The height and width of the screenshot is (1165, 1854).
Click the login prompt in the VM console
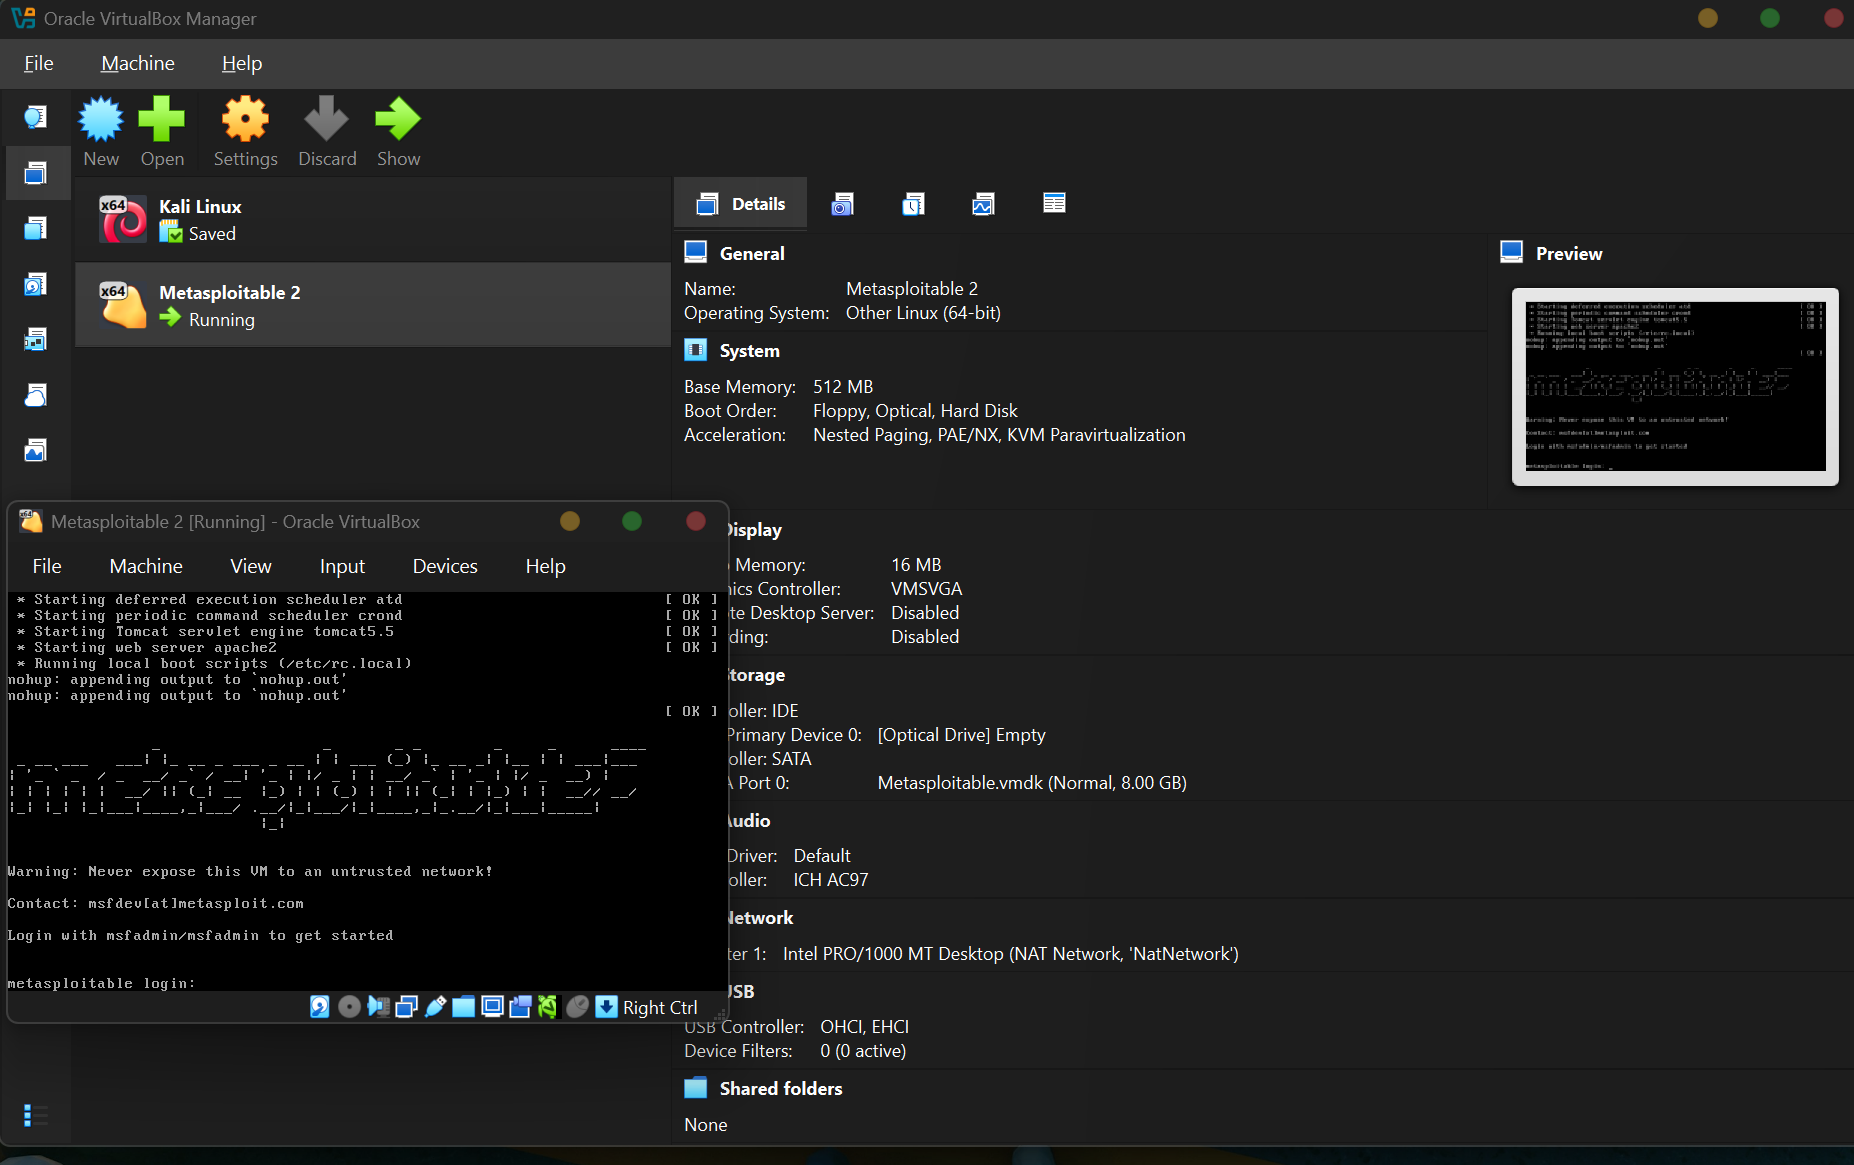tap(101, 984)
